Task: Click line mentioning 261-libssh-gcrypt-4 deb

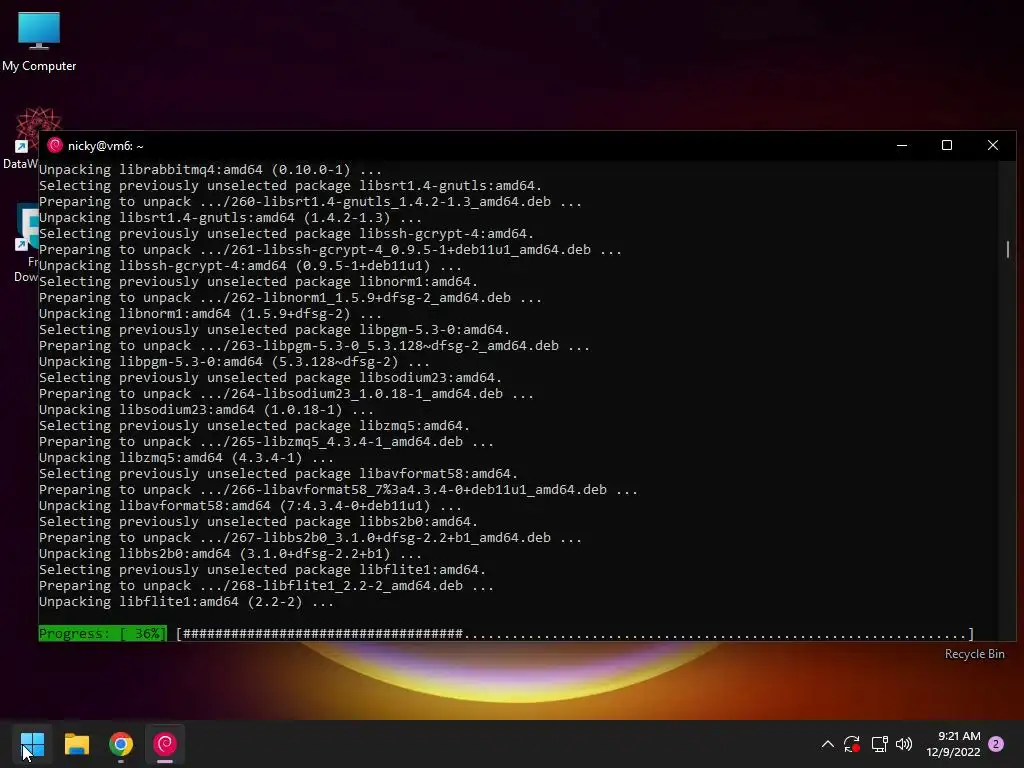Action: click(x=330, y=249)
